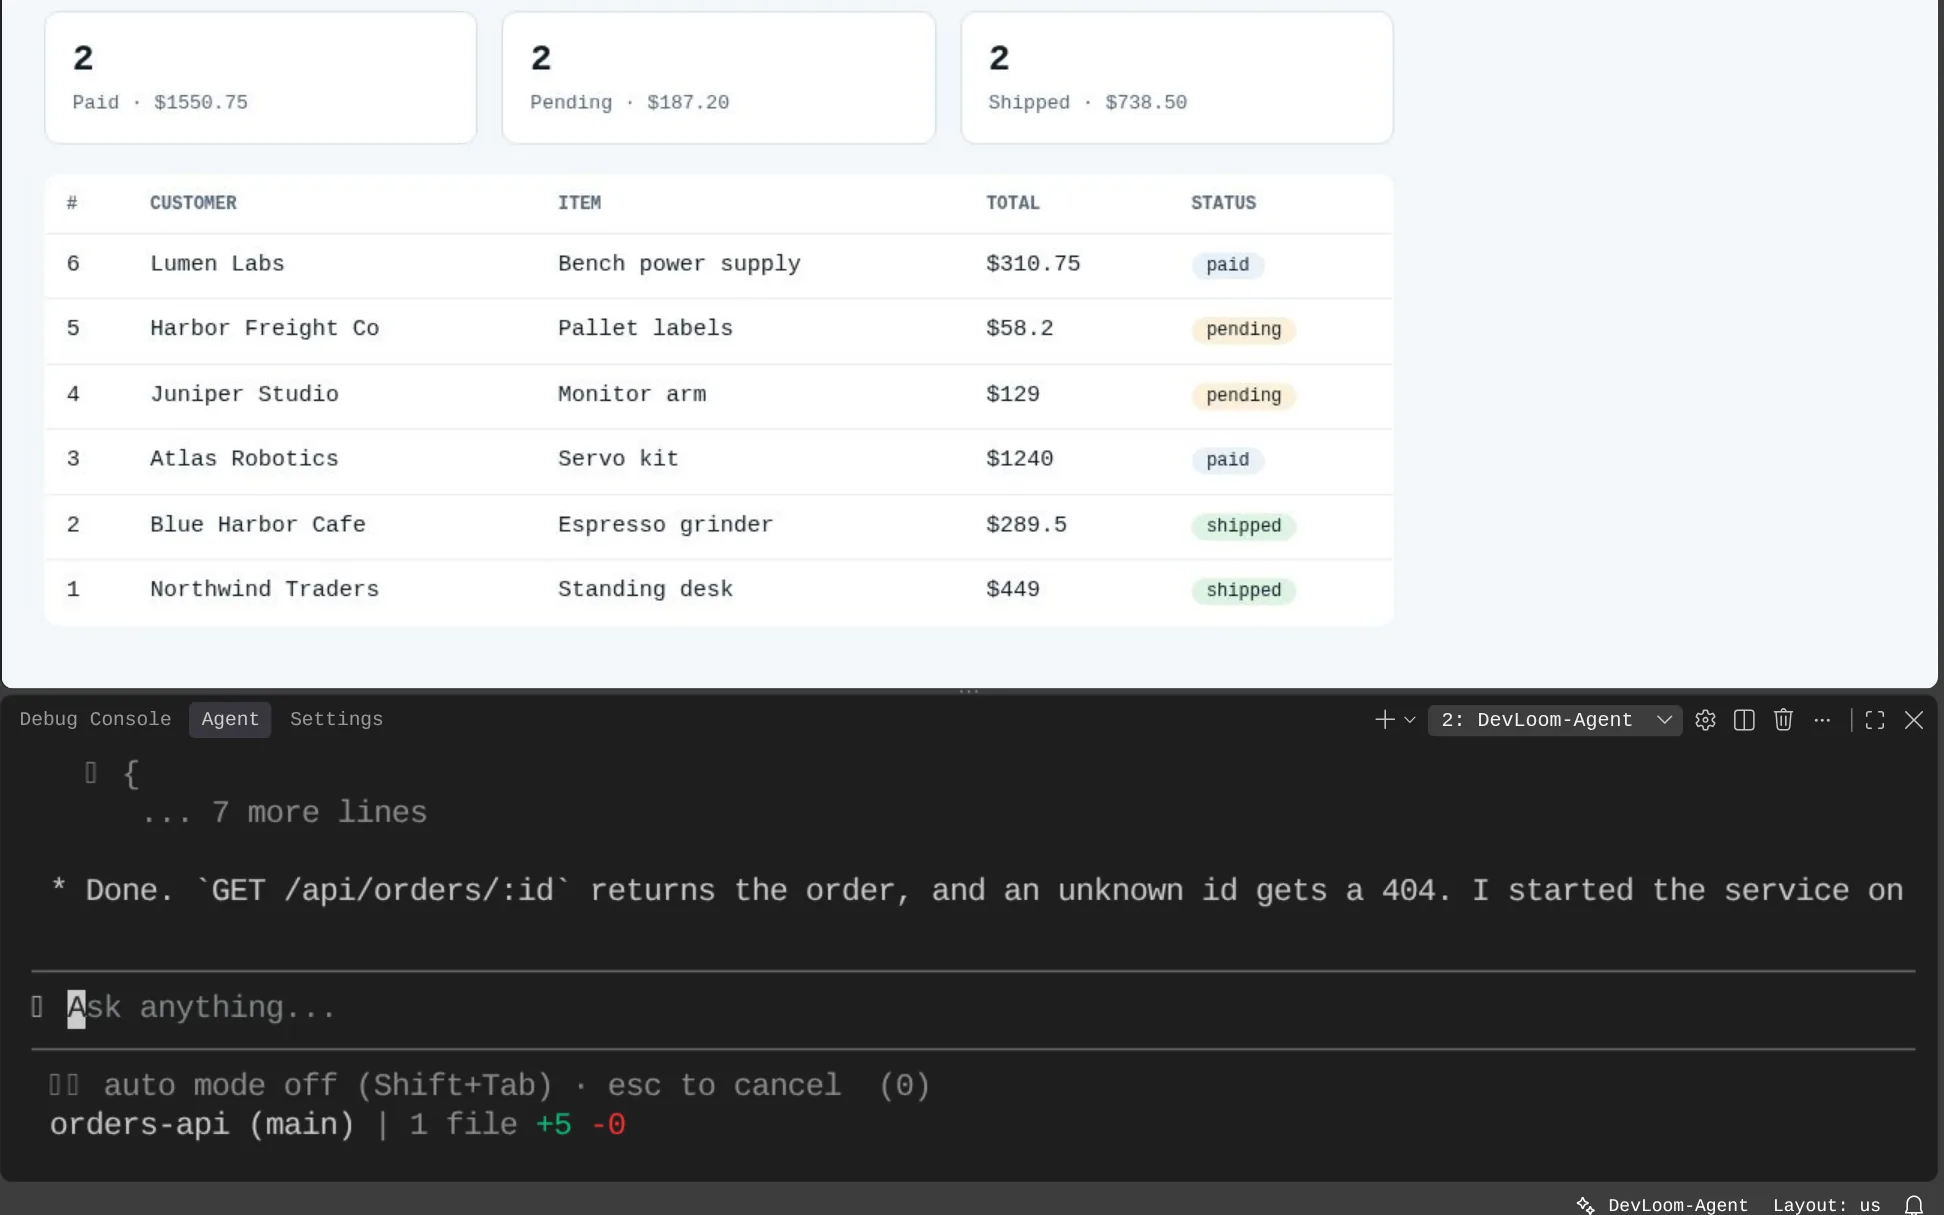The height and width of the screenshot is (1215, 1944).
Task: Open the Settings tab in the panel
Action: [336, 720]
